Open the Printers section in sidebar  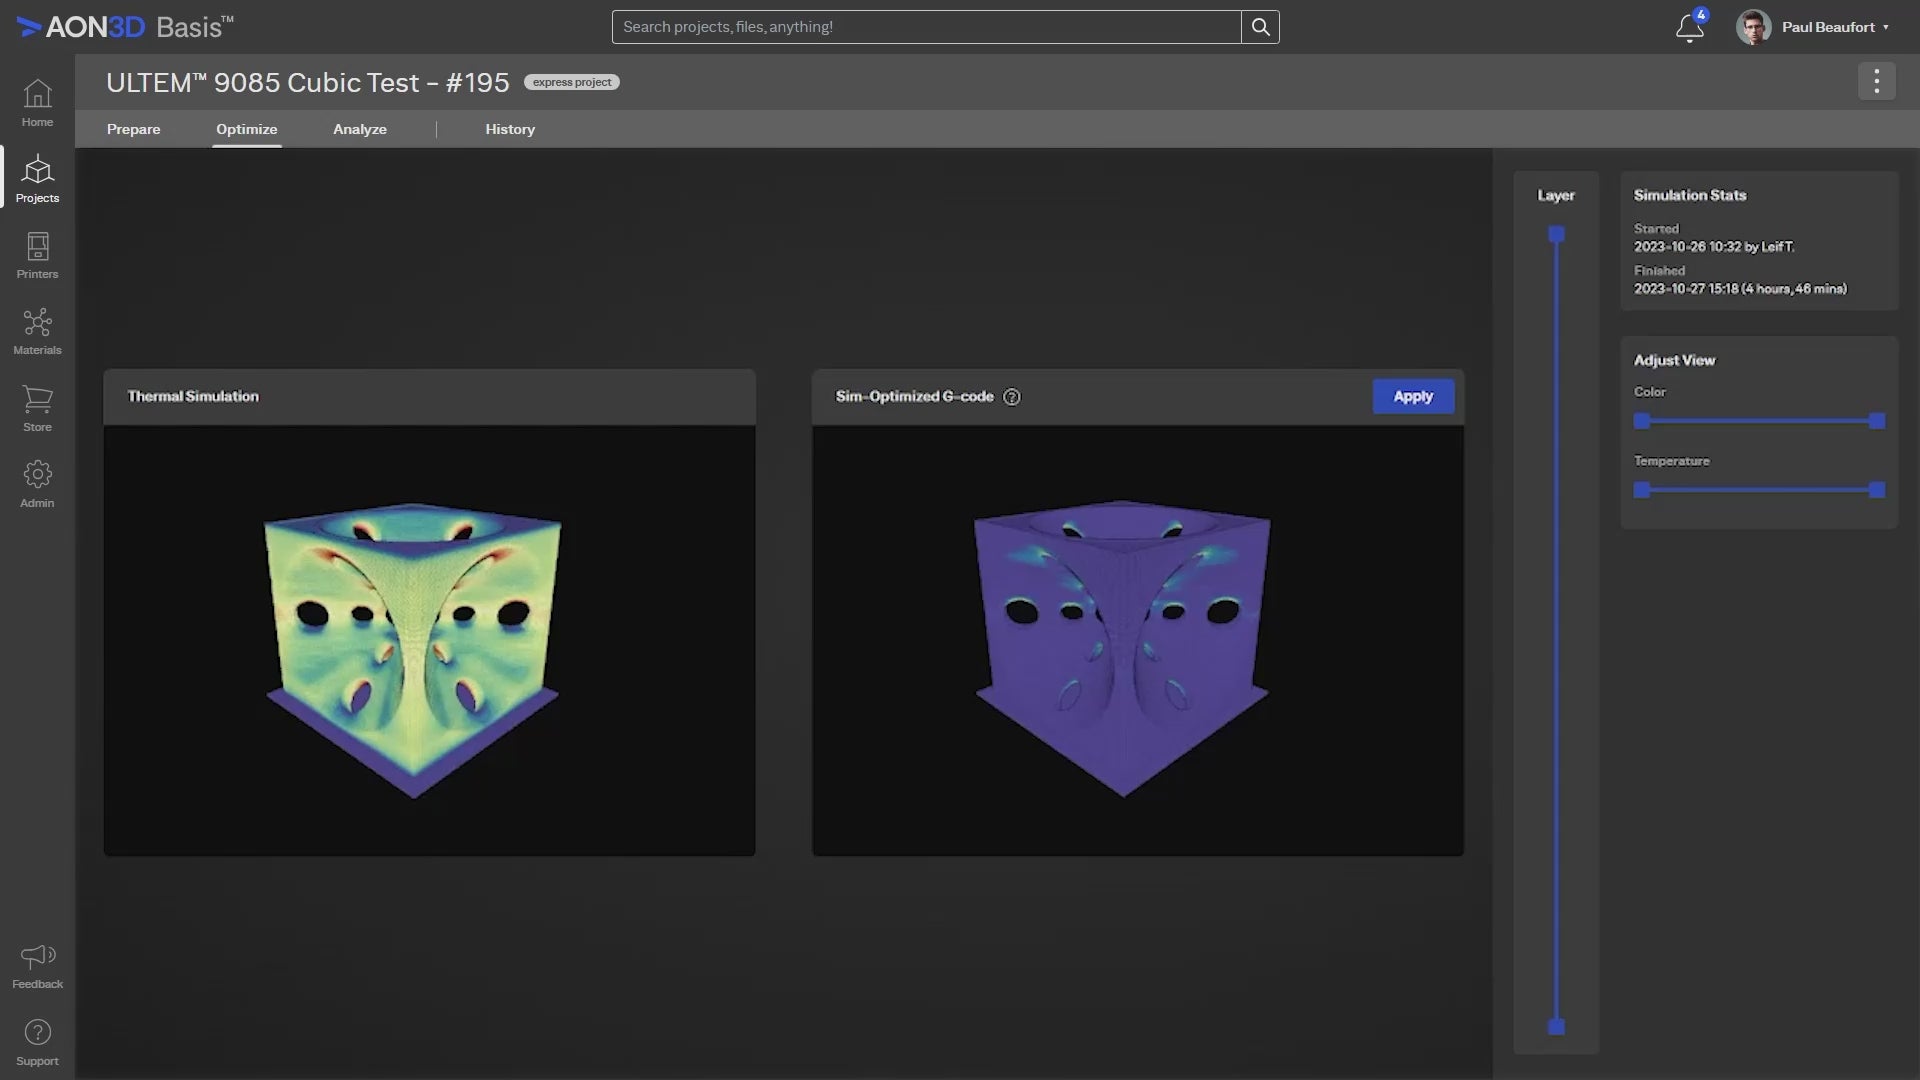[x=37, y=256]
